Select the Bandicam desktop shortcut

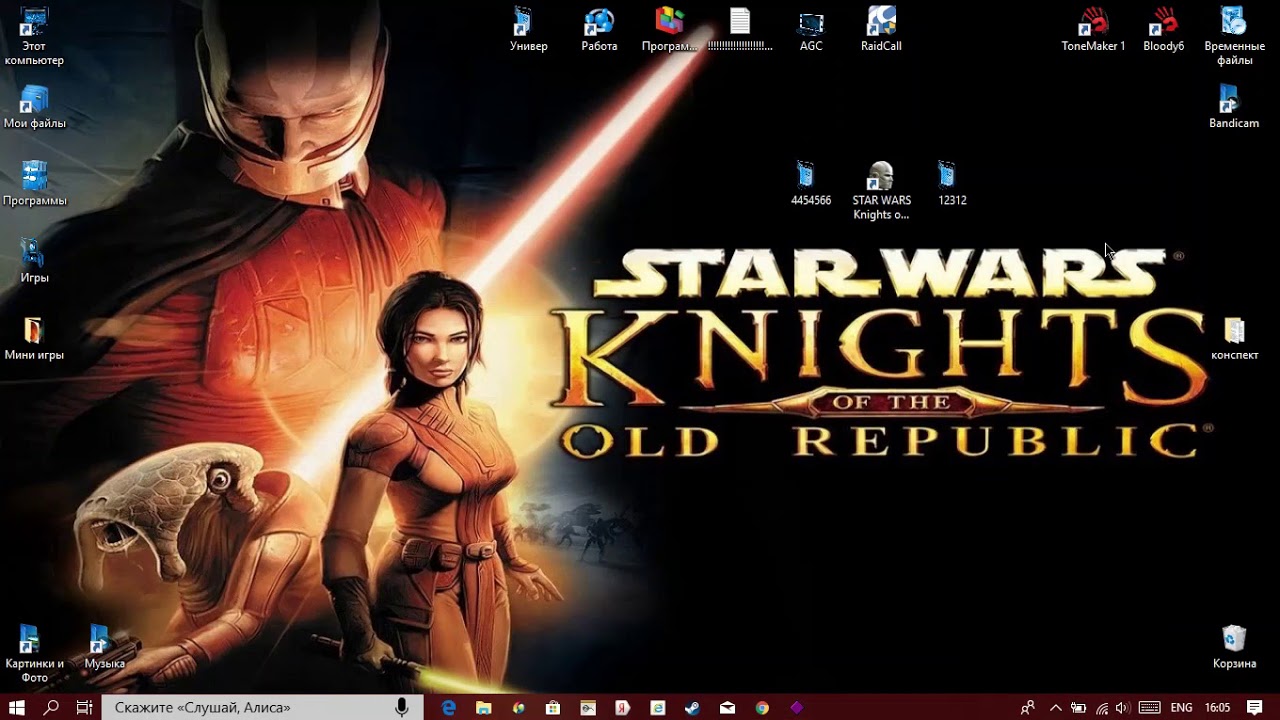[1233, 106]
